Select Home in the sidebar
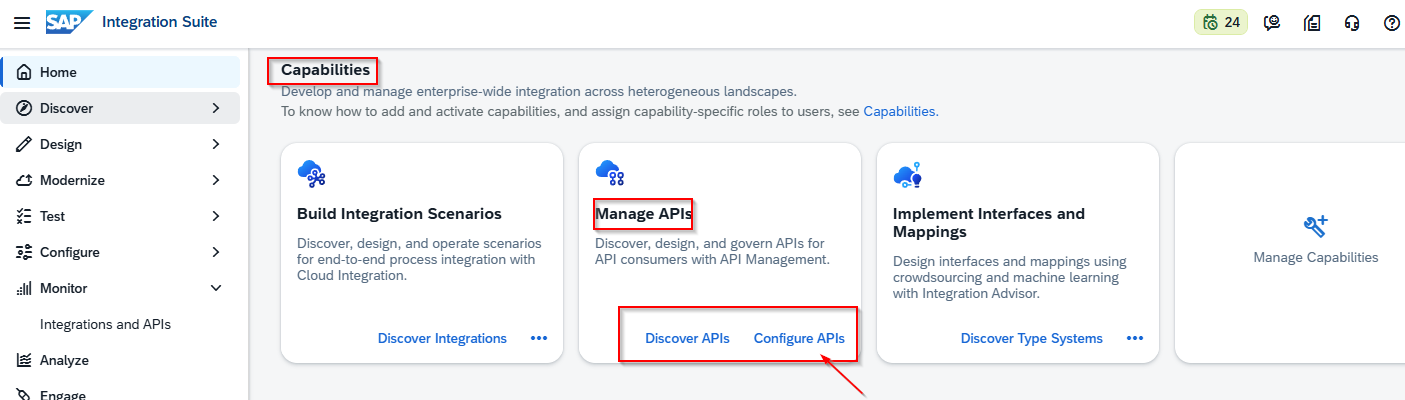 [x=120, y=72]
